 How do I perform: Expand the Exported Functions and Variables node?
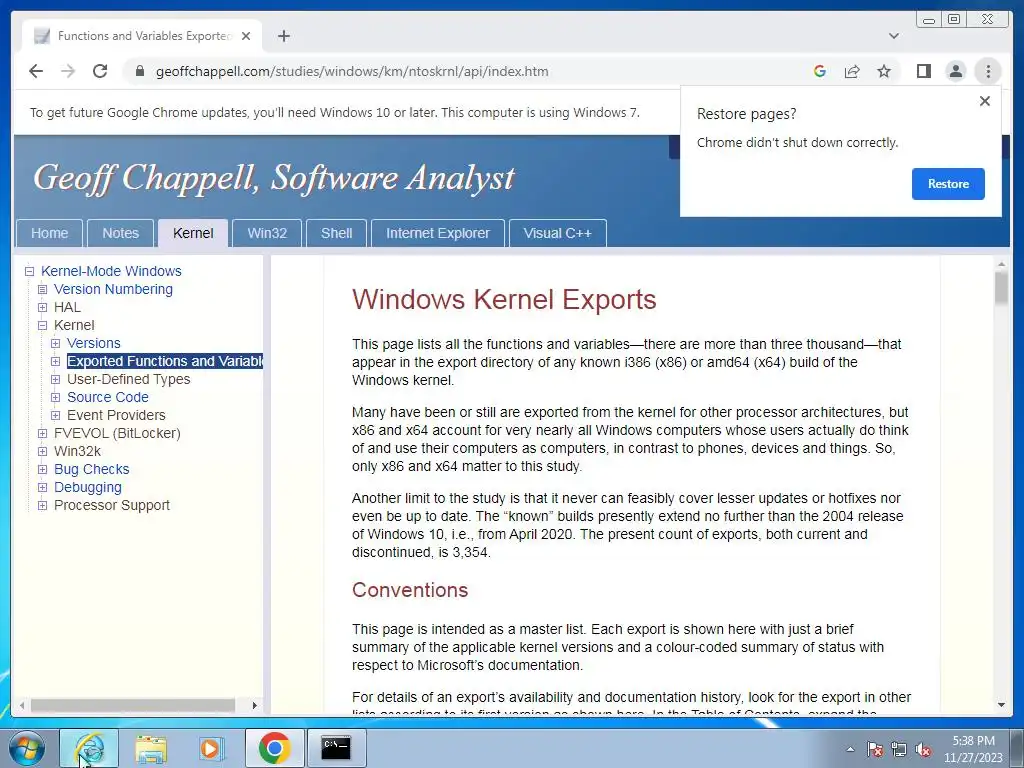56,361
